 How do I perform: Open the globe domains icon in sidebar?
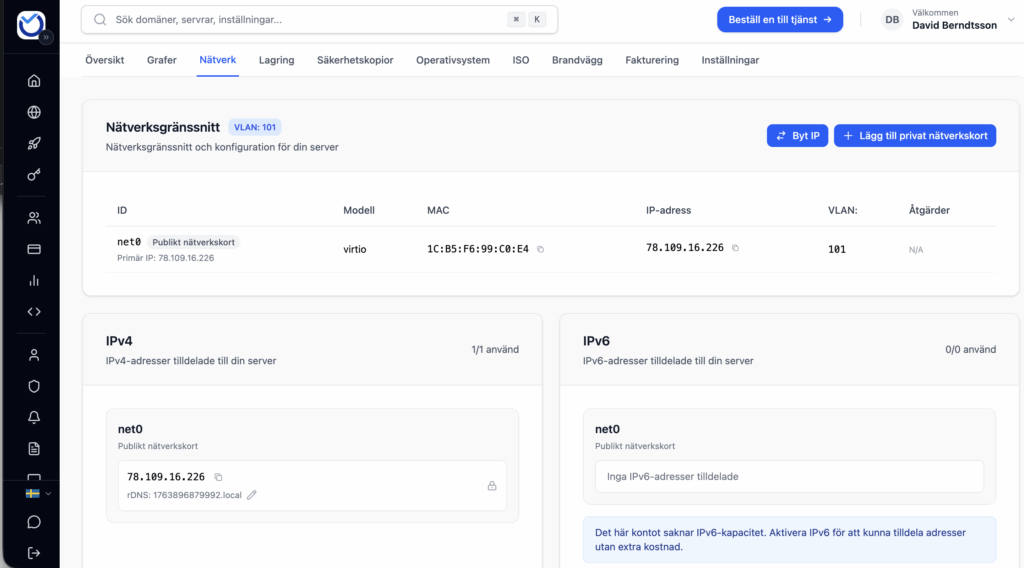point(34,112)
